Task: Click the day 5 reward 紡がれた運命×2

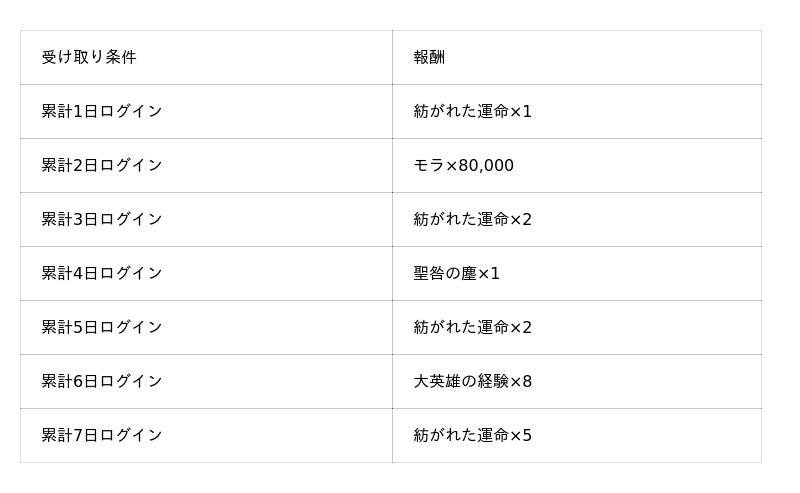Action: (x=472, y=327)
